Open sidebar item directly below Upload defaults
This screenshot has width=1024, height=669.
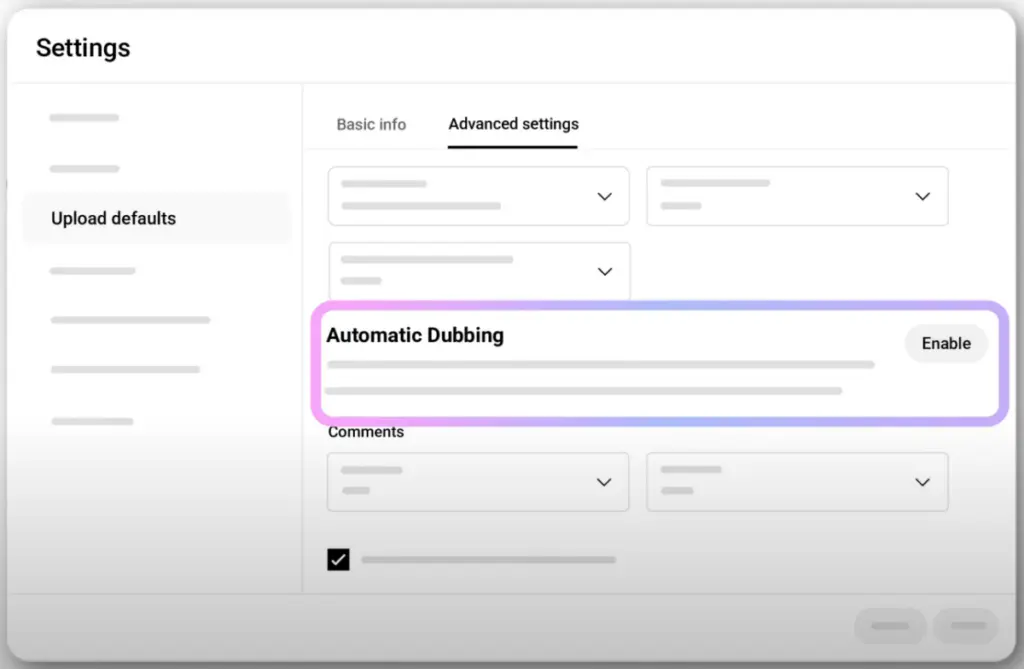click(93, 271)
